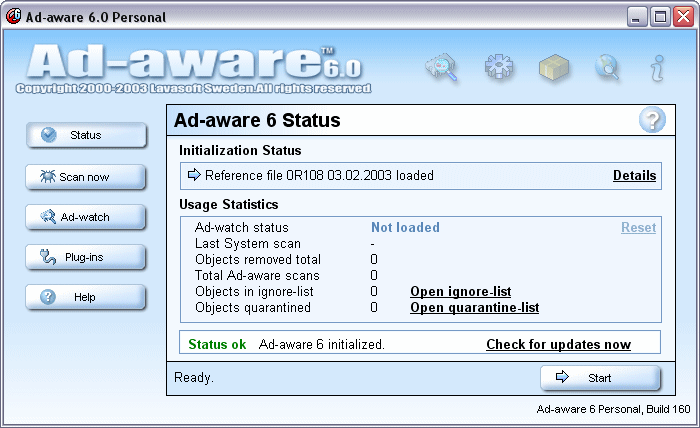Click the 'Ready.' status text
The width and height of the screenshot is (700, 428).
click(194, 378)
